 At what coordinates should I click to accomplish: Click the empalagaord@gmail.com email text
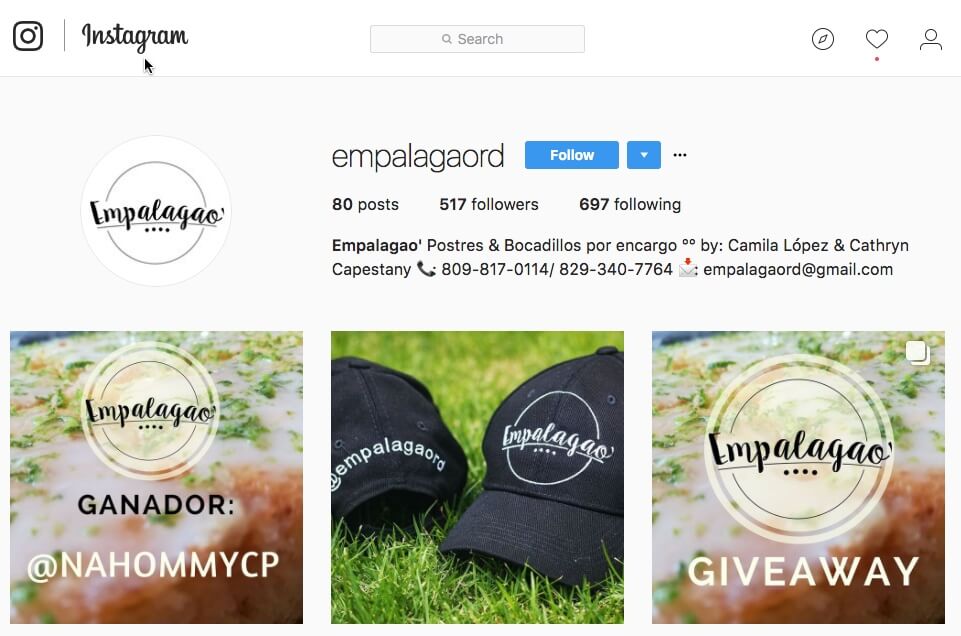point(798,270)
